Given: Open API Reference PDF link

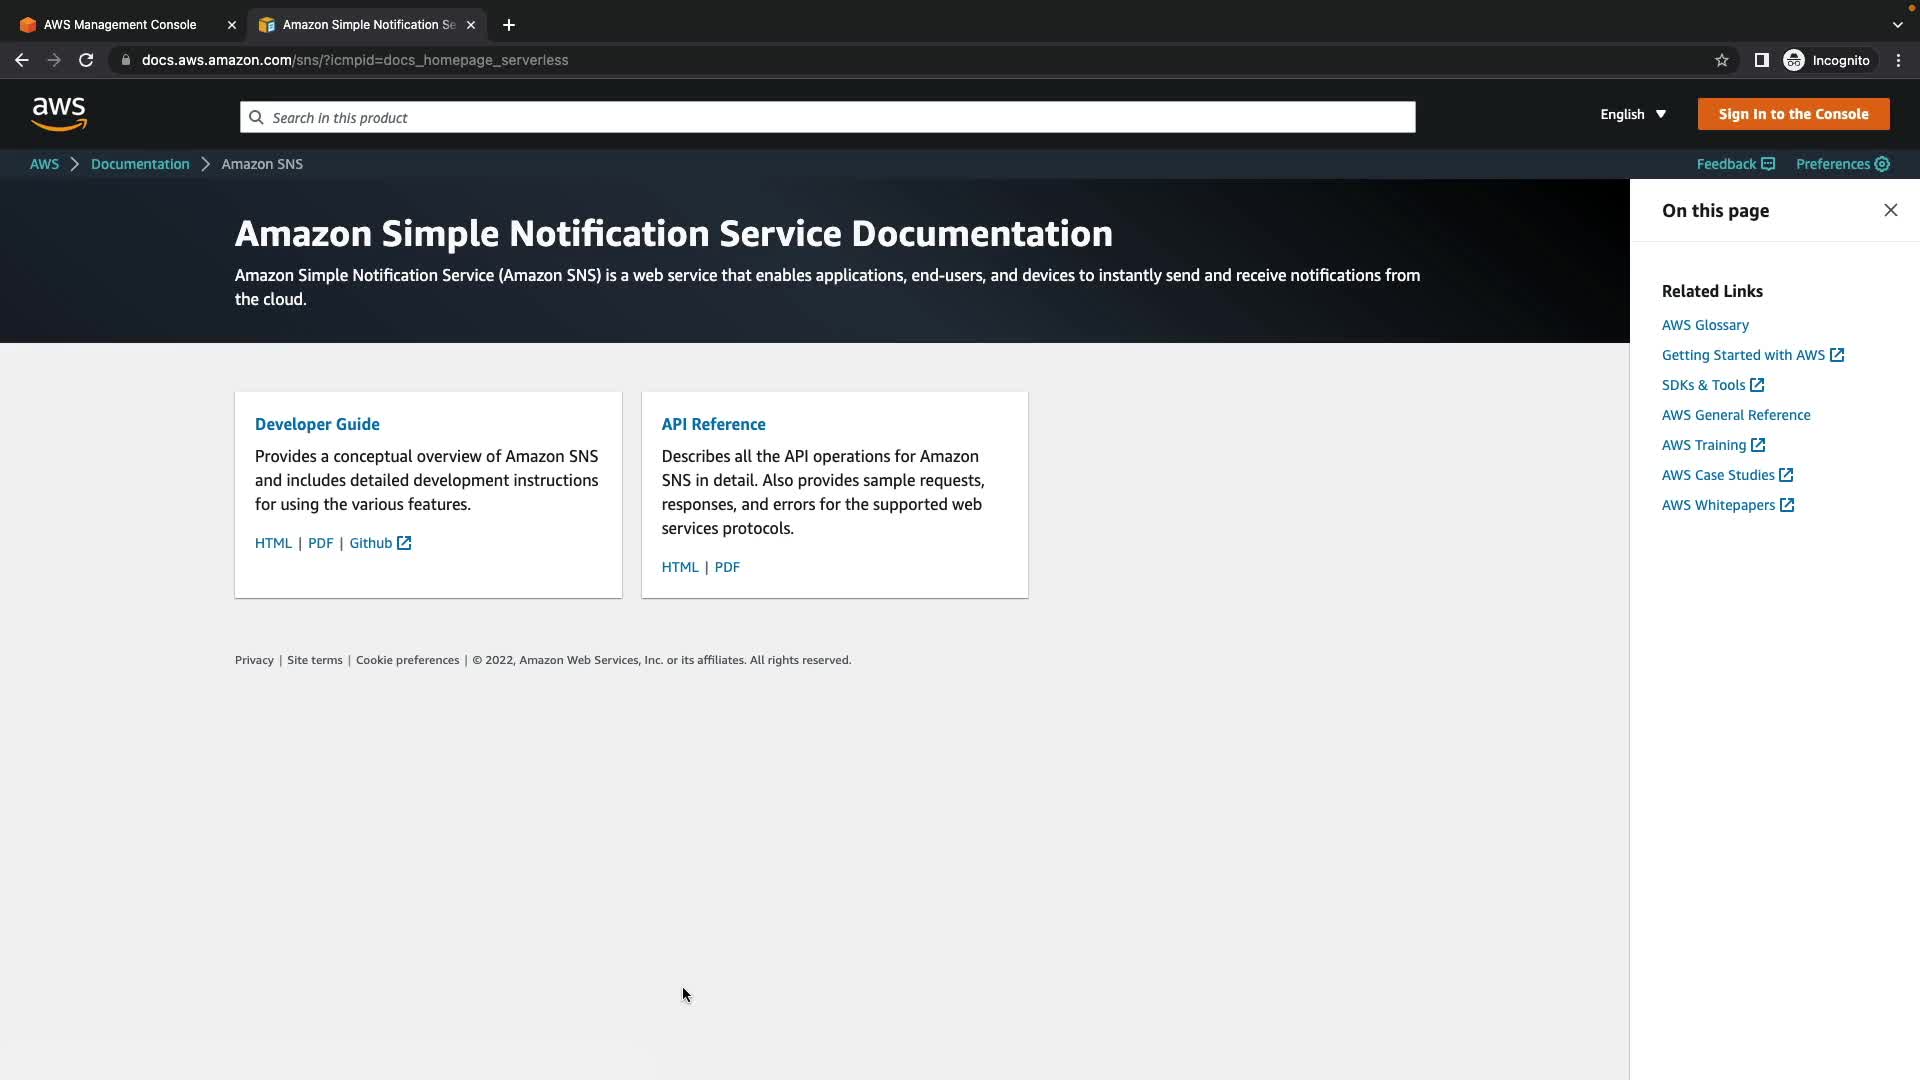Looking at the screenshot, I should click(x=727, y=567).
